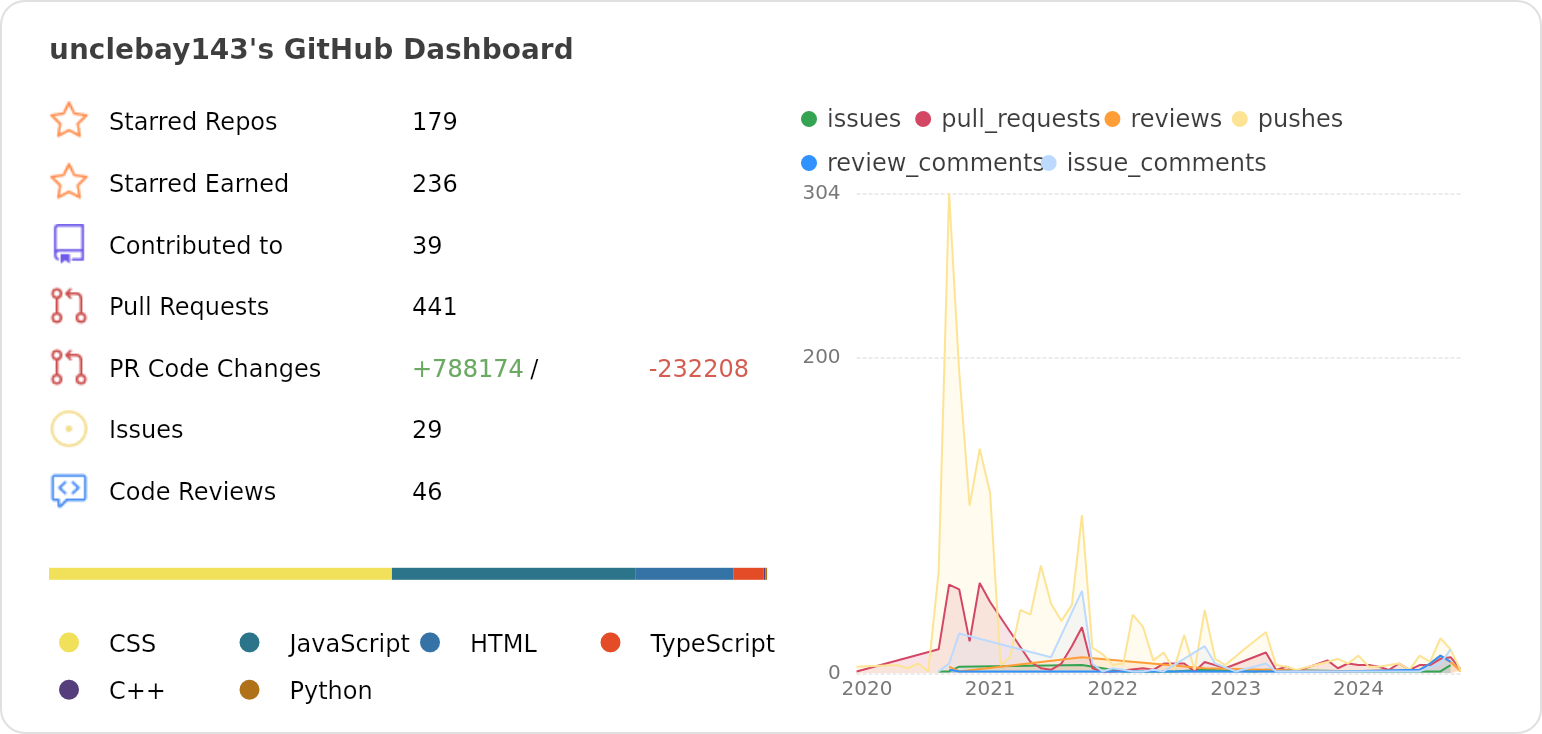Click the blue HTML language dot
1542x734 pixels.
430,642
